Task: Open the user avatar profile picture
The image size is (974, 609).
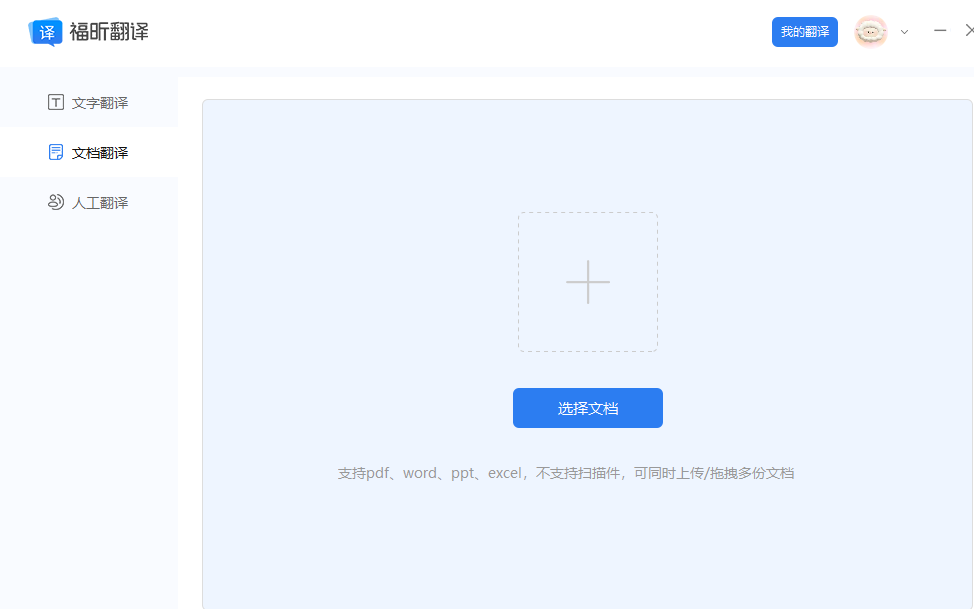Action: click(870, 31)
